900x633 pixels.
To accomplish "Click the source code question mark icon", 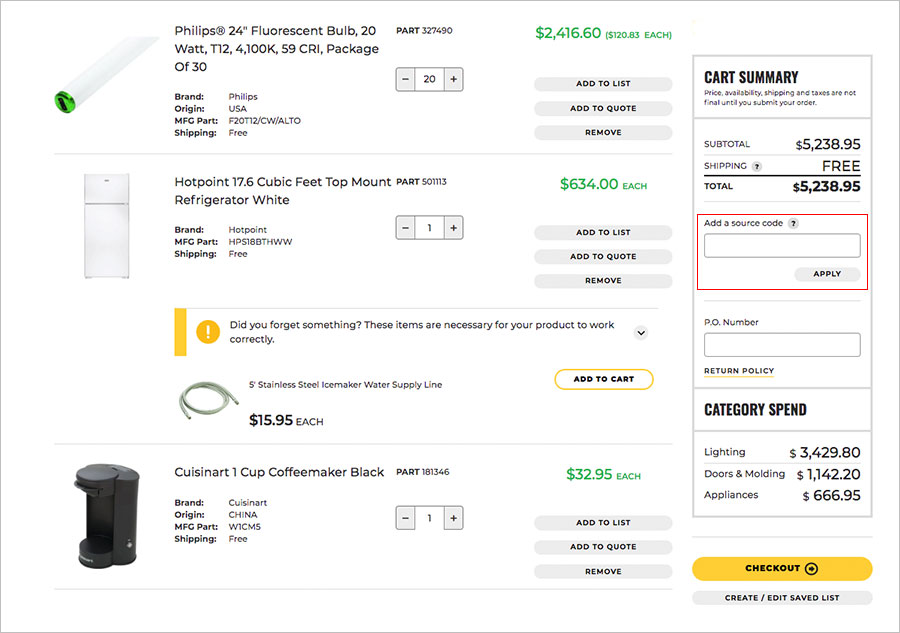I will pyautogui.click(x=793, y=223).
